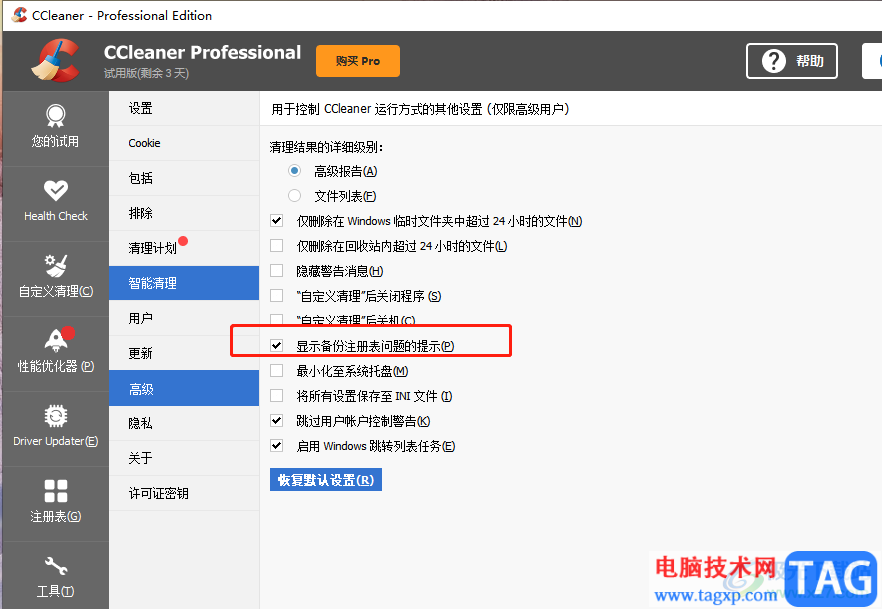This screenshot has height=609, width=882.
Task: Click the 清理结果的详细级别 label
Action: (326, 147)
